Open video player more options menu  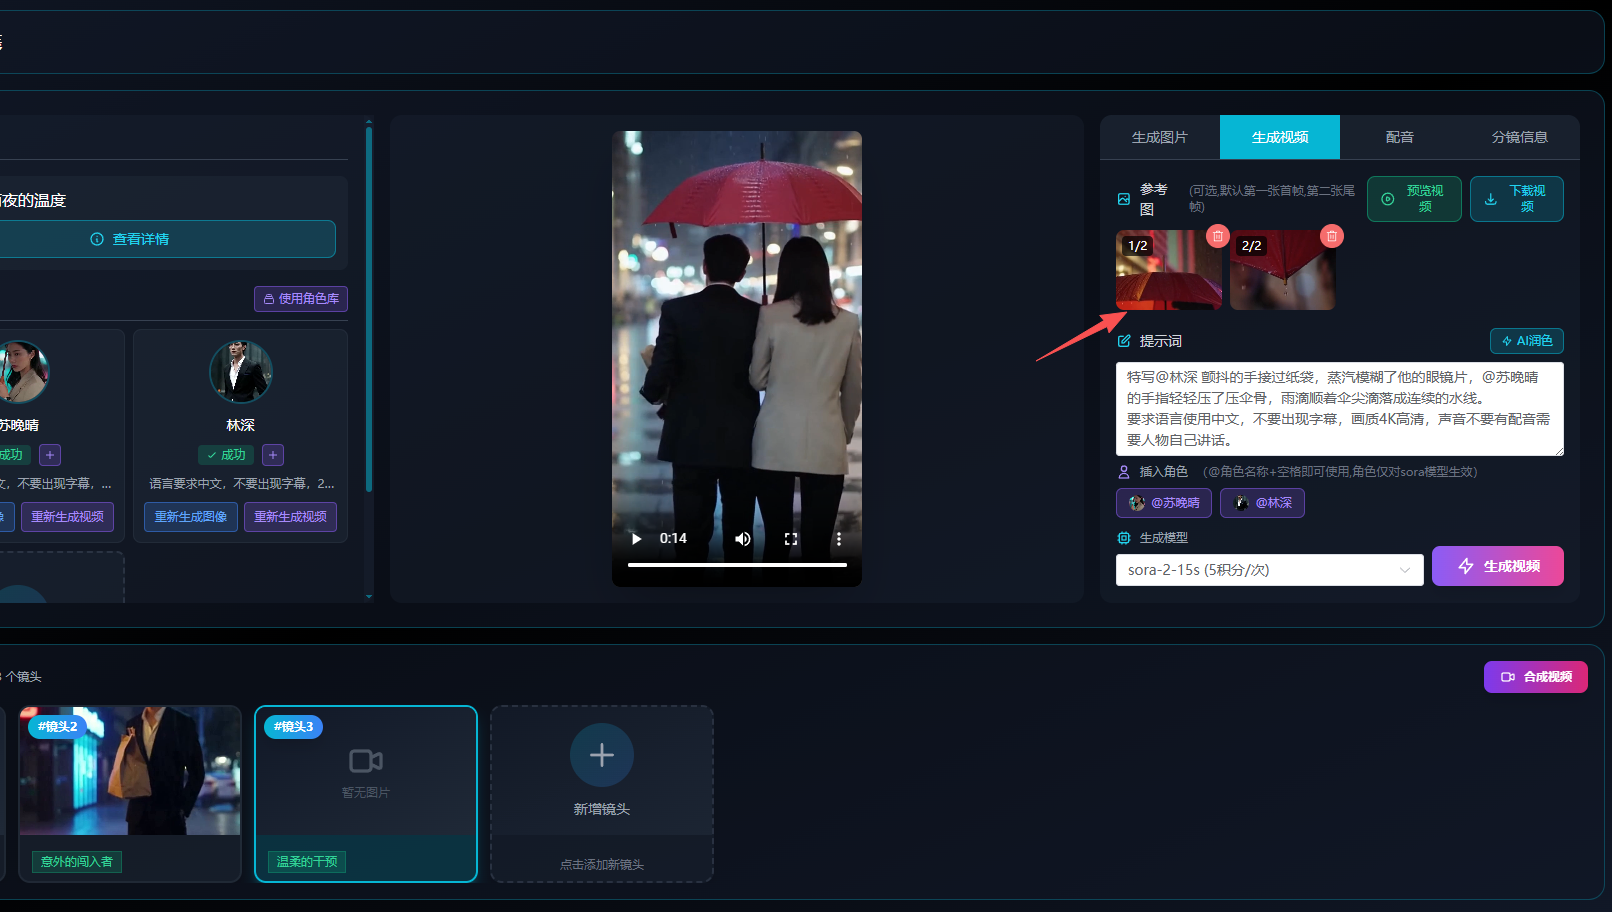839,539
